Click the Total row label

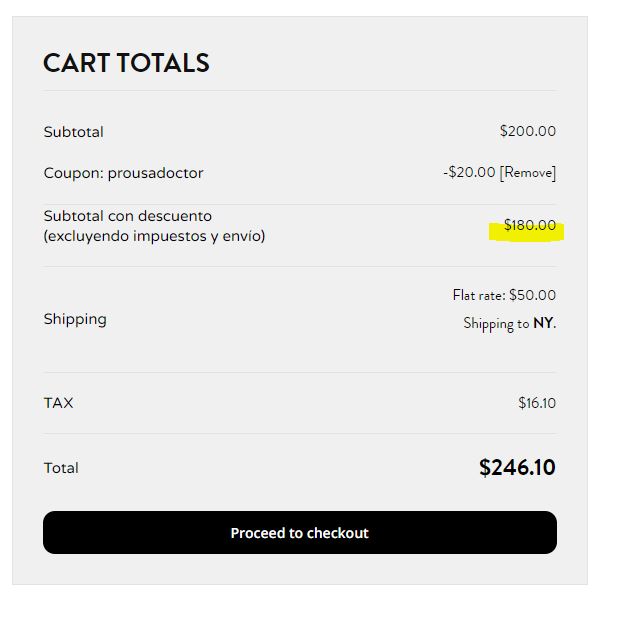pyautogui.click(x=61, y=468)
